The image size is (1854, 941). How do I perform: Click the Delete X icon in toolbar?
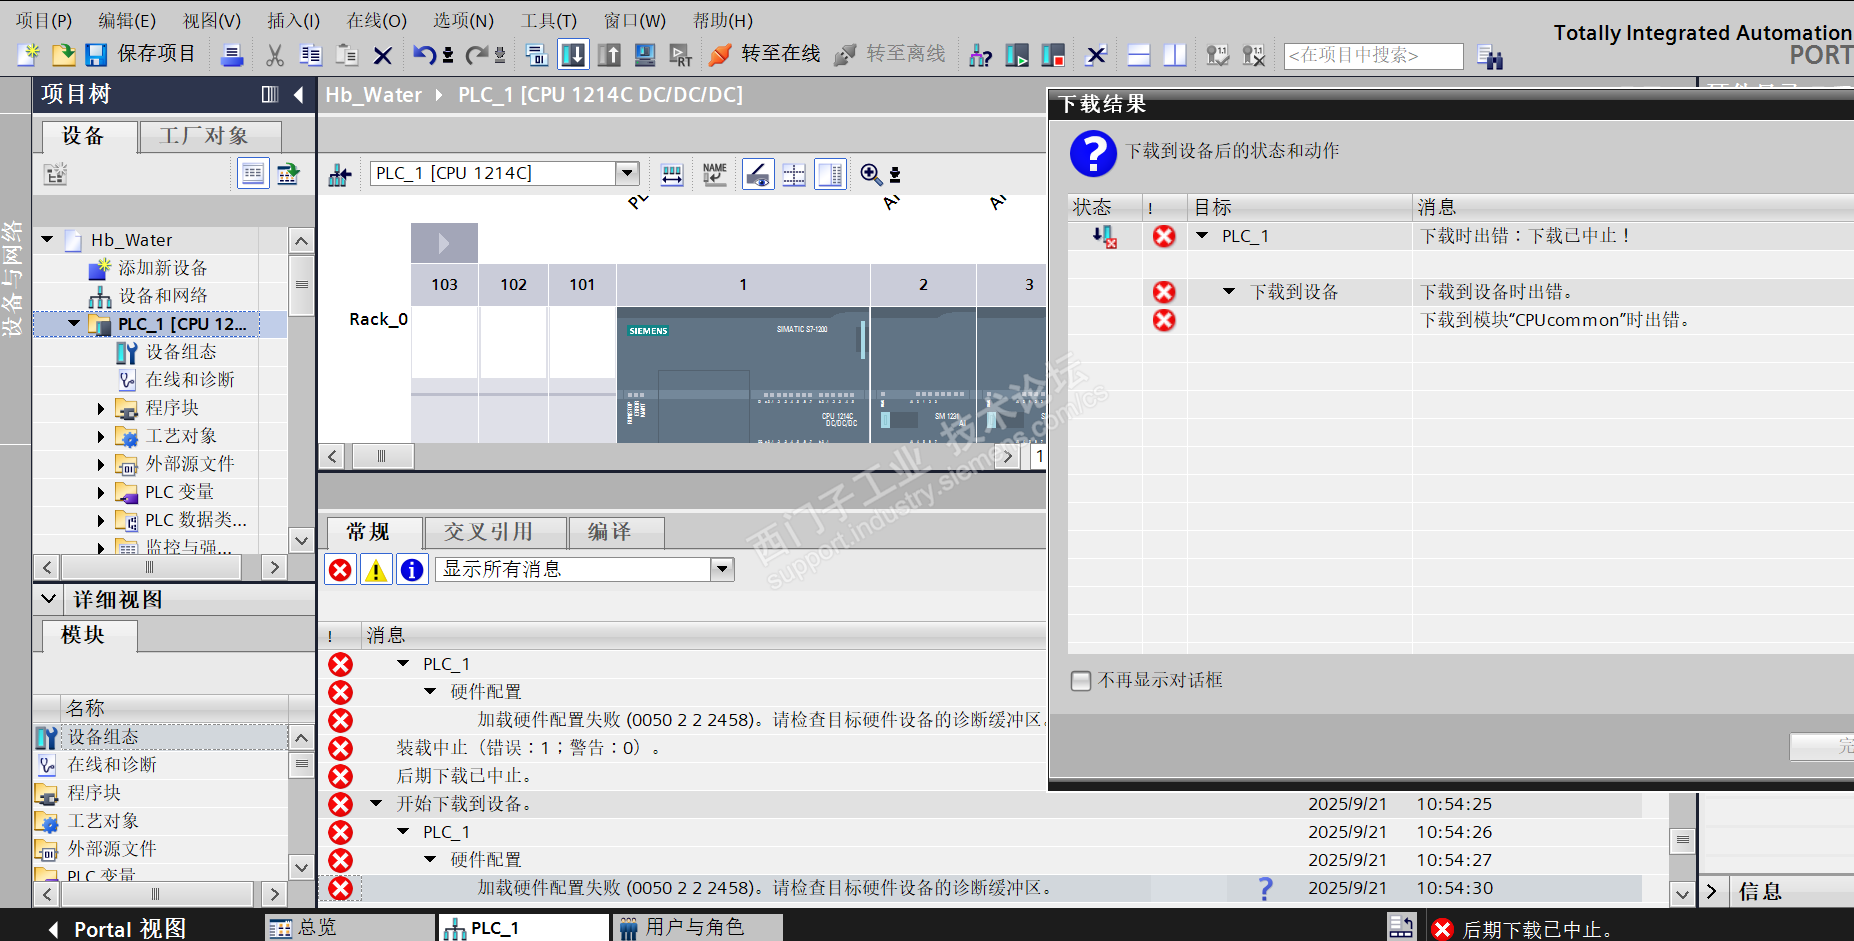click(382, 55)
